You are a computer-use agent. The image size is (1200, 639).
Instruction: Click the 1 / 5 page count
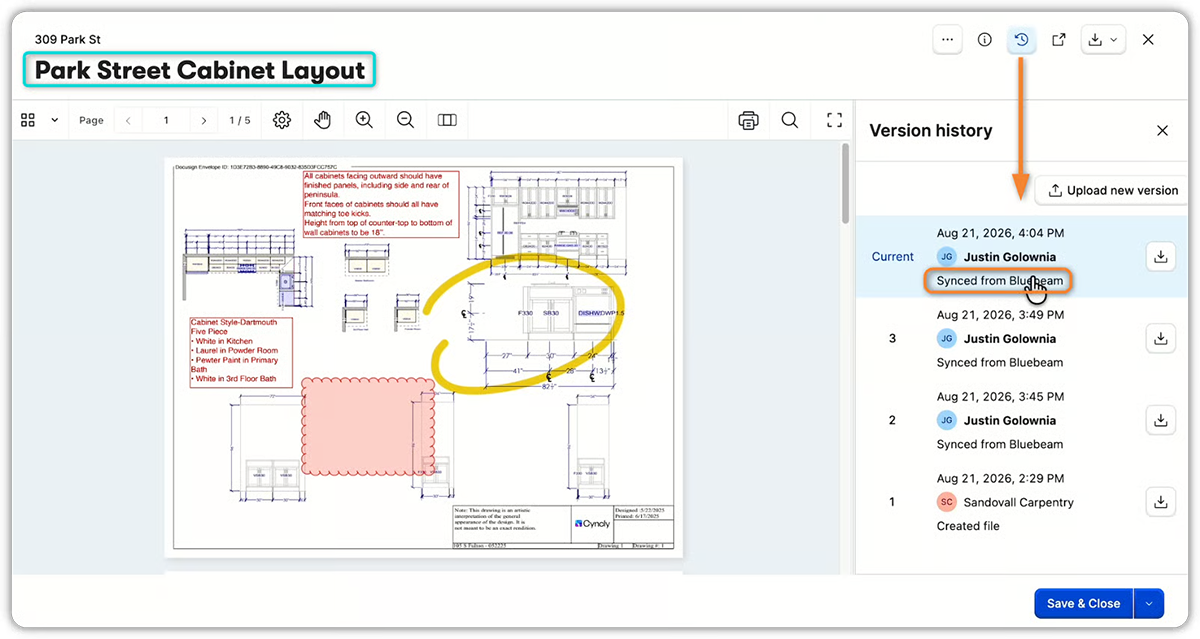click(x=240, y=120)
